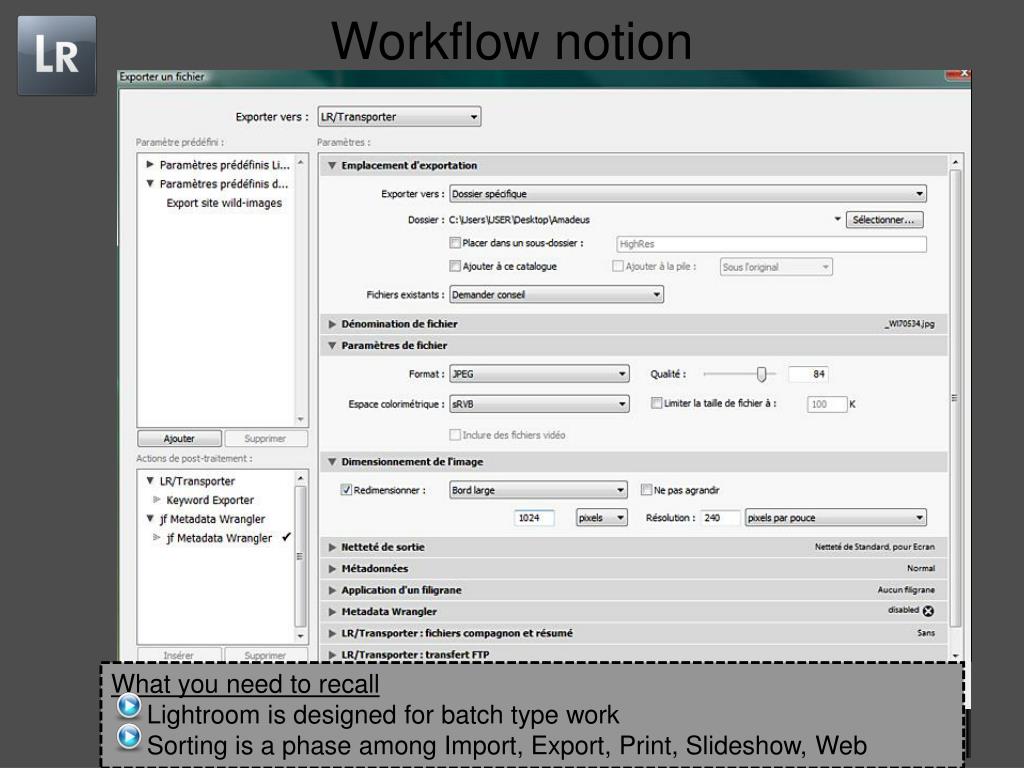Toggle 'Placer dans un sous-dossier' checkbox
1024x768 pixels.
(x=455, y=243)
